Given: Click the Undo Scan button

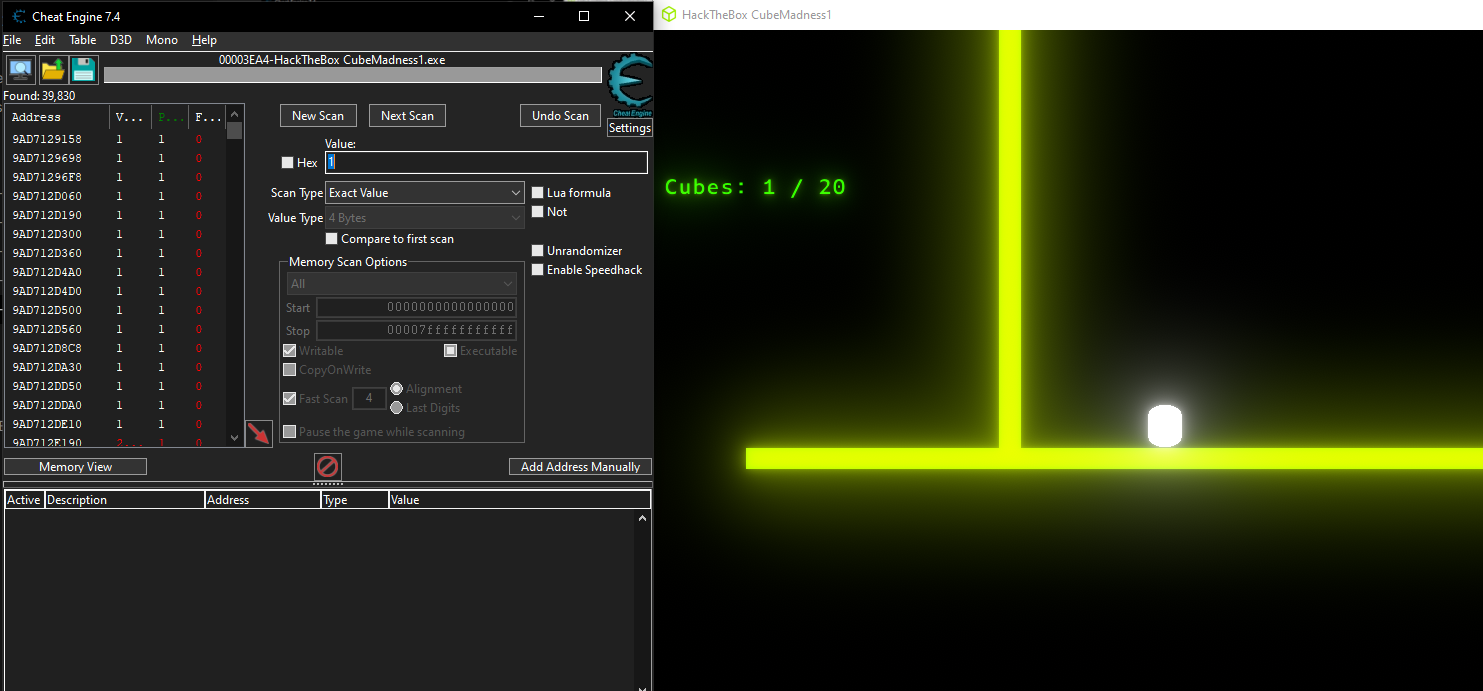Looking at the screenshot, I should (561, 116).
